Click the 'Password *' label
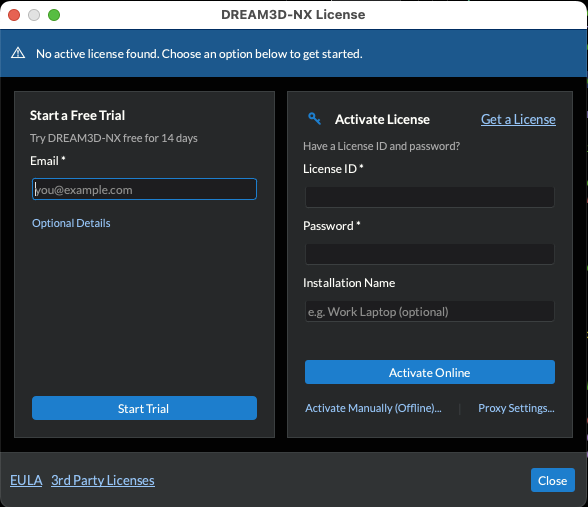588x507 pixels. tap(332, 226)
